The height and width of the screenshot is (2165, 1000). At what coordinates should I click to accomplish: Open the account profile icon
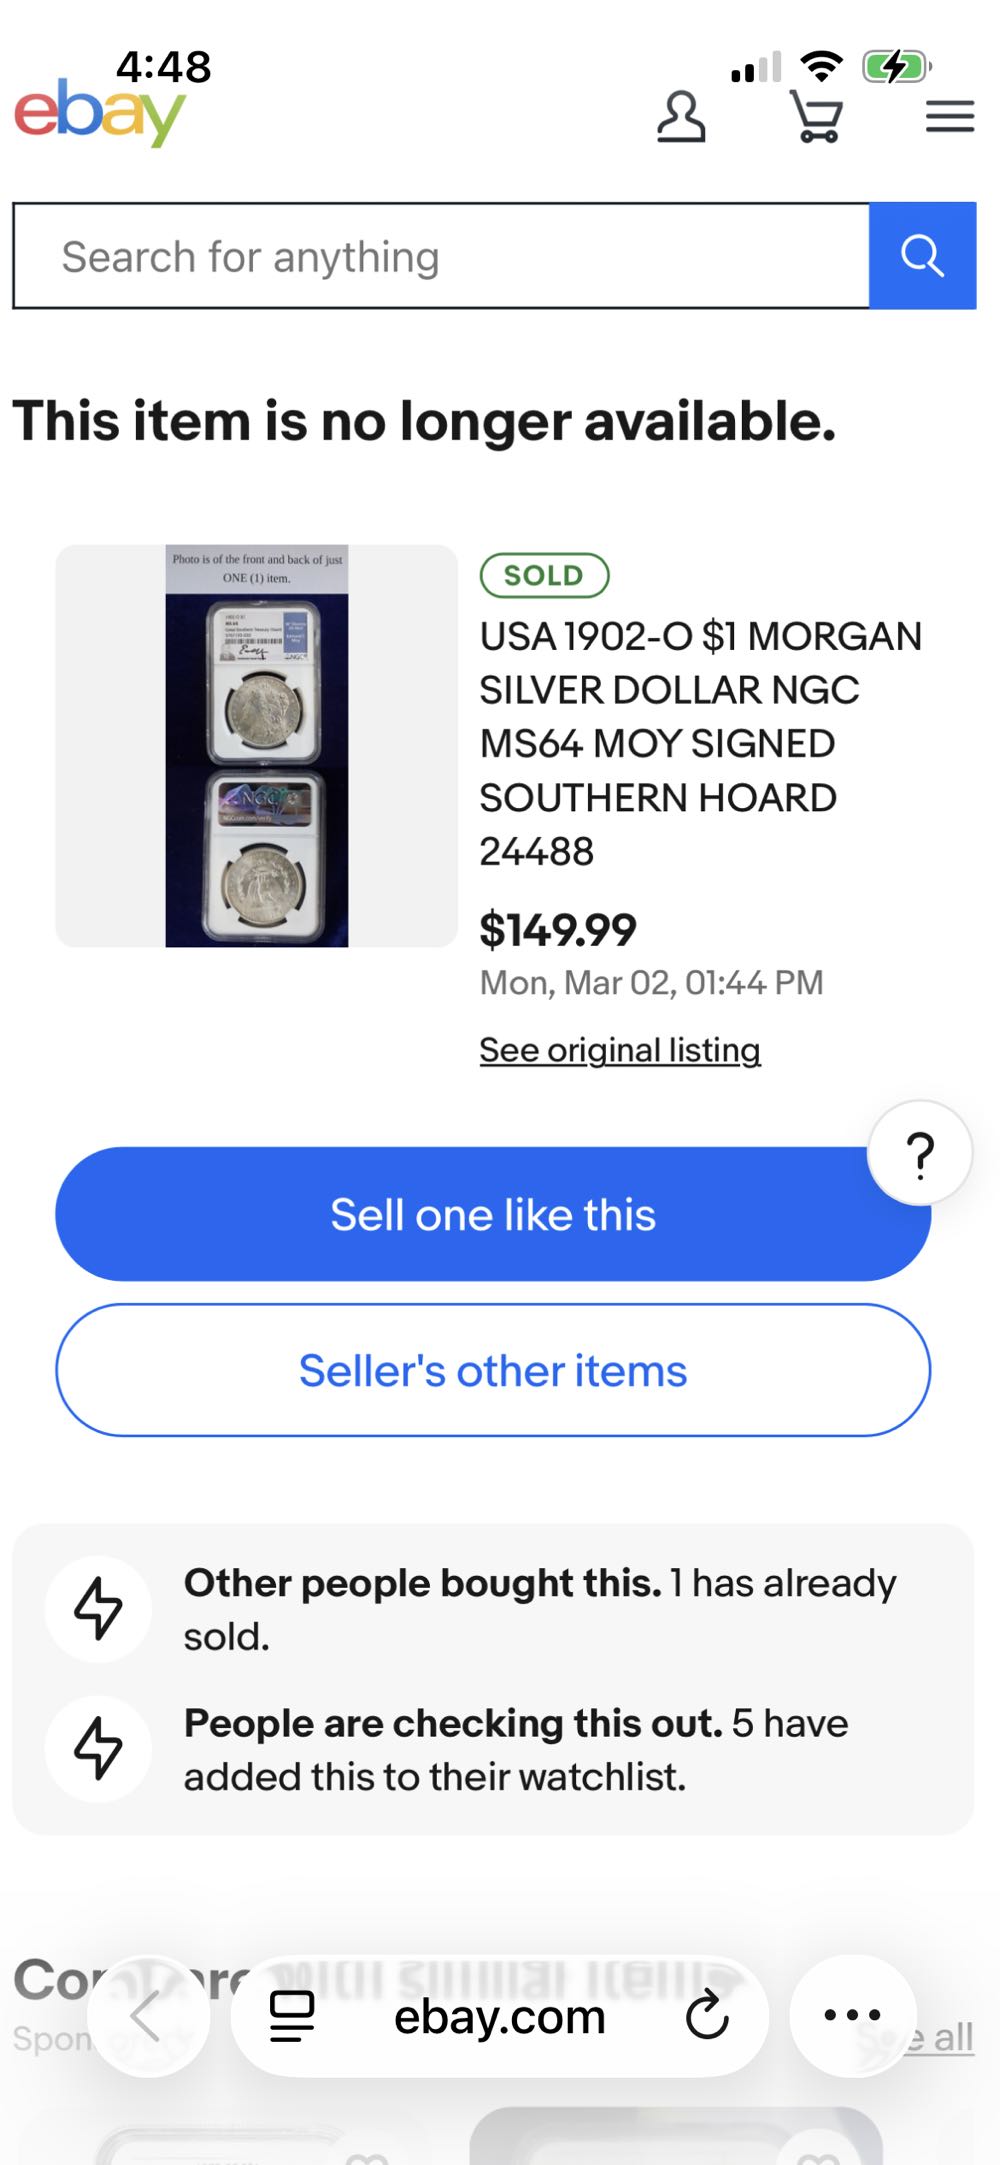tap(680, 117)
